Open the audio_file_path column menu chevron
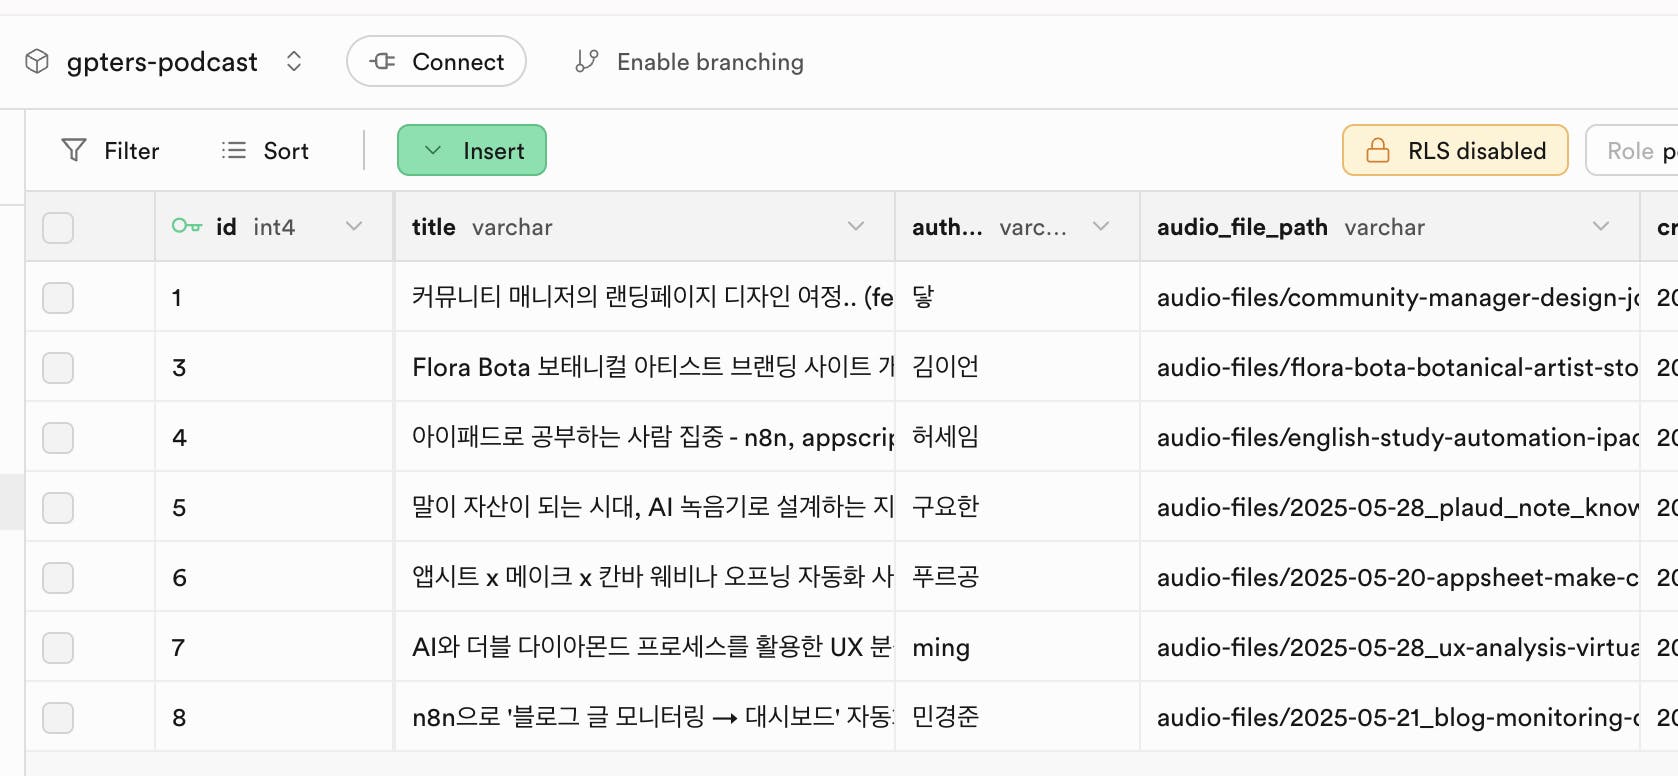The height and width of the screenshot is (776, 1678). point(1601,227)
